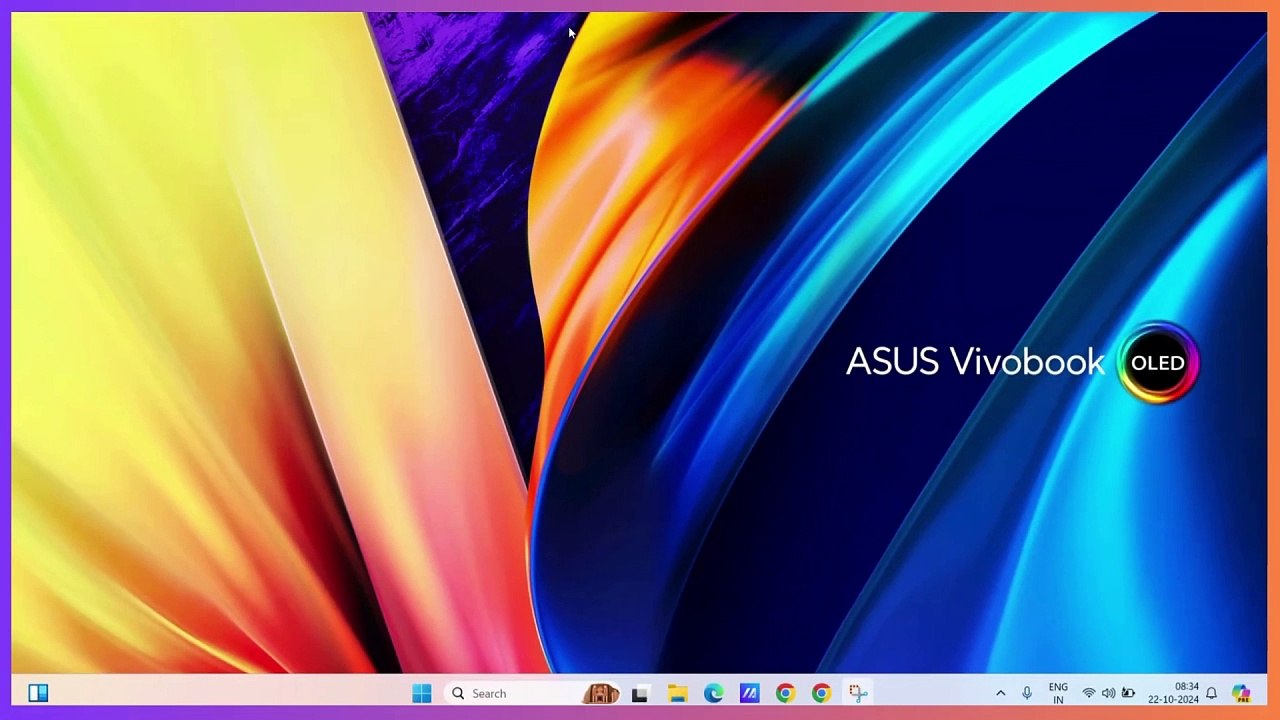
Task: Open the notification bell
Action: (x=1211, y=693)
